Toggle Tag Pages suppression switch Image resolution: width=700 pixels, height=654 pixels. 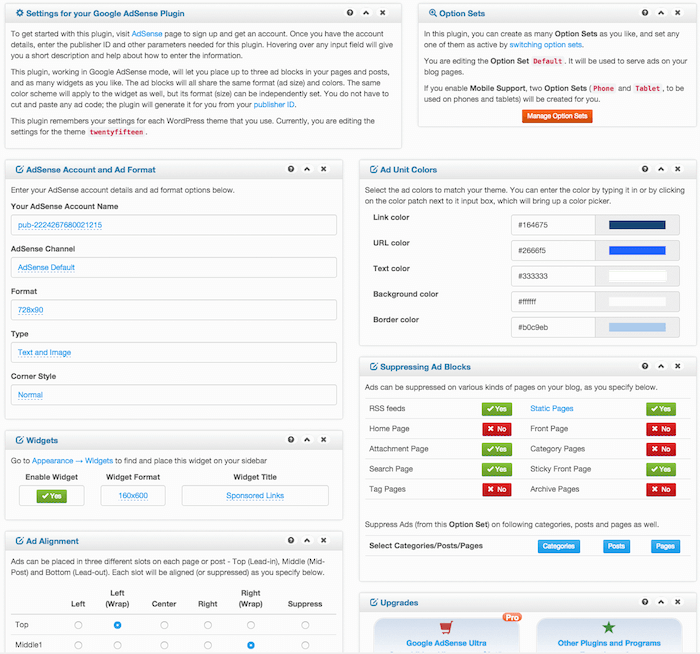[x=496, y=490]
